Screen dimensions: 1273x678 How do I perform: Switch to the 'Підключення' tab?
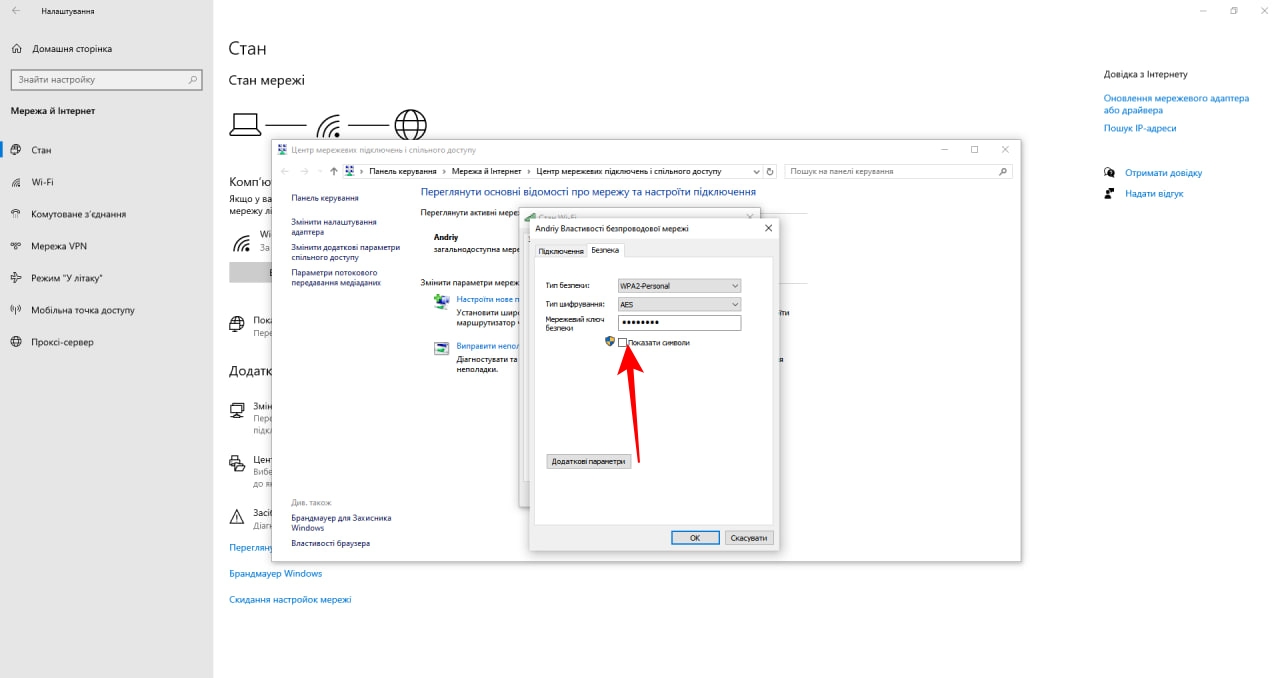[x=560, y=251]
